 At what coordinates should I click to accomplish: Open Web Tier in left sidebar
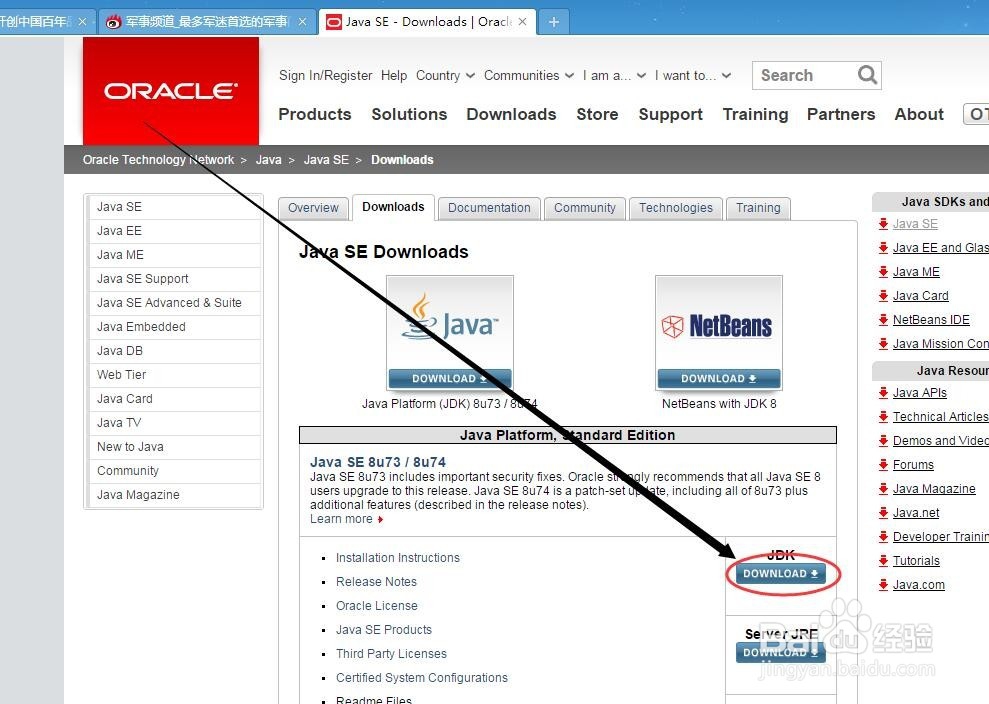coord(175,375)
